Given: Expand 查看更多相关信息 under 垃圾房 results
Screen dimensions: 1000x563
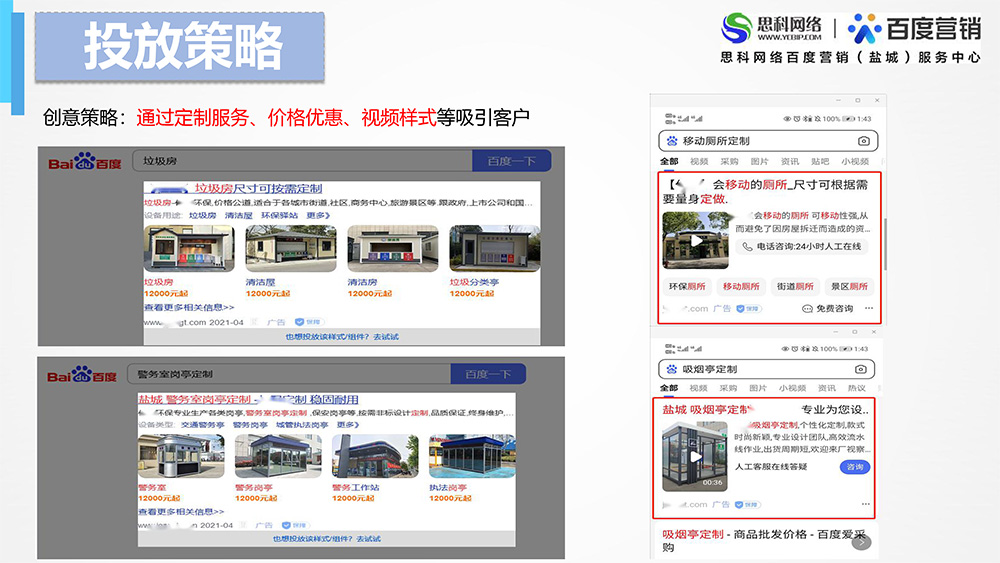Looking at the screenshot, I should point(189,308).
